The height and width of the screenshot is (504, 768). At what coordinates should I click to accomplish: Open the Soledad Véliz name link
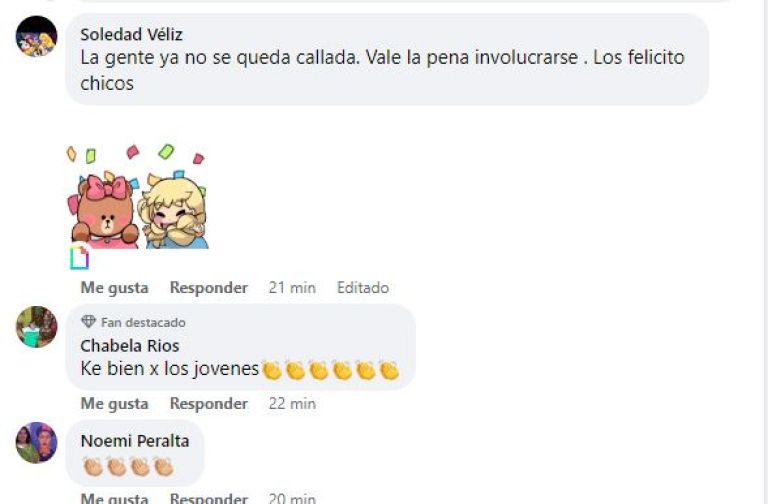click(x=132, y=34)
